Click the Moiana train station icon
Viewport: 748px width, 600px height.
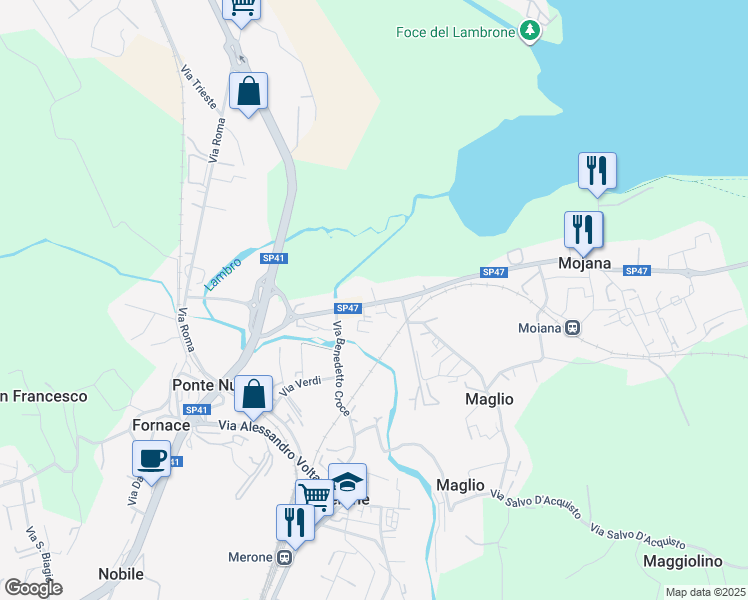572,328
